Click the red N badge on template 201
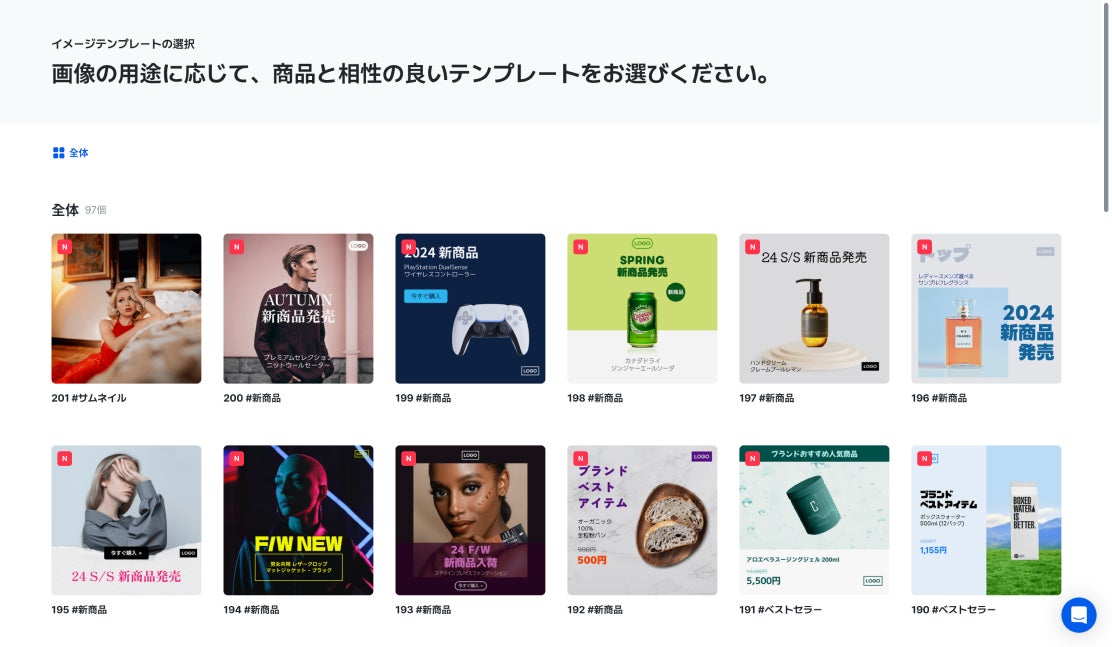This screenshot has width=1112, height=647. [65, 247]
